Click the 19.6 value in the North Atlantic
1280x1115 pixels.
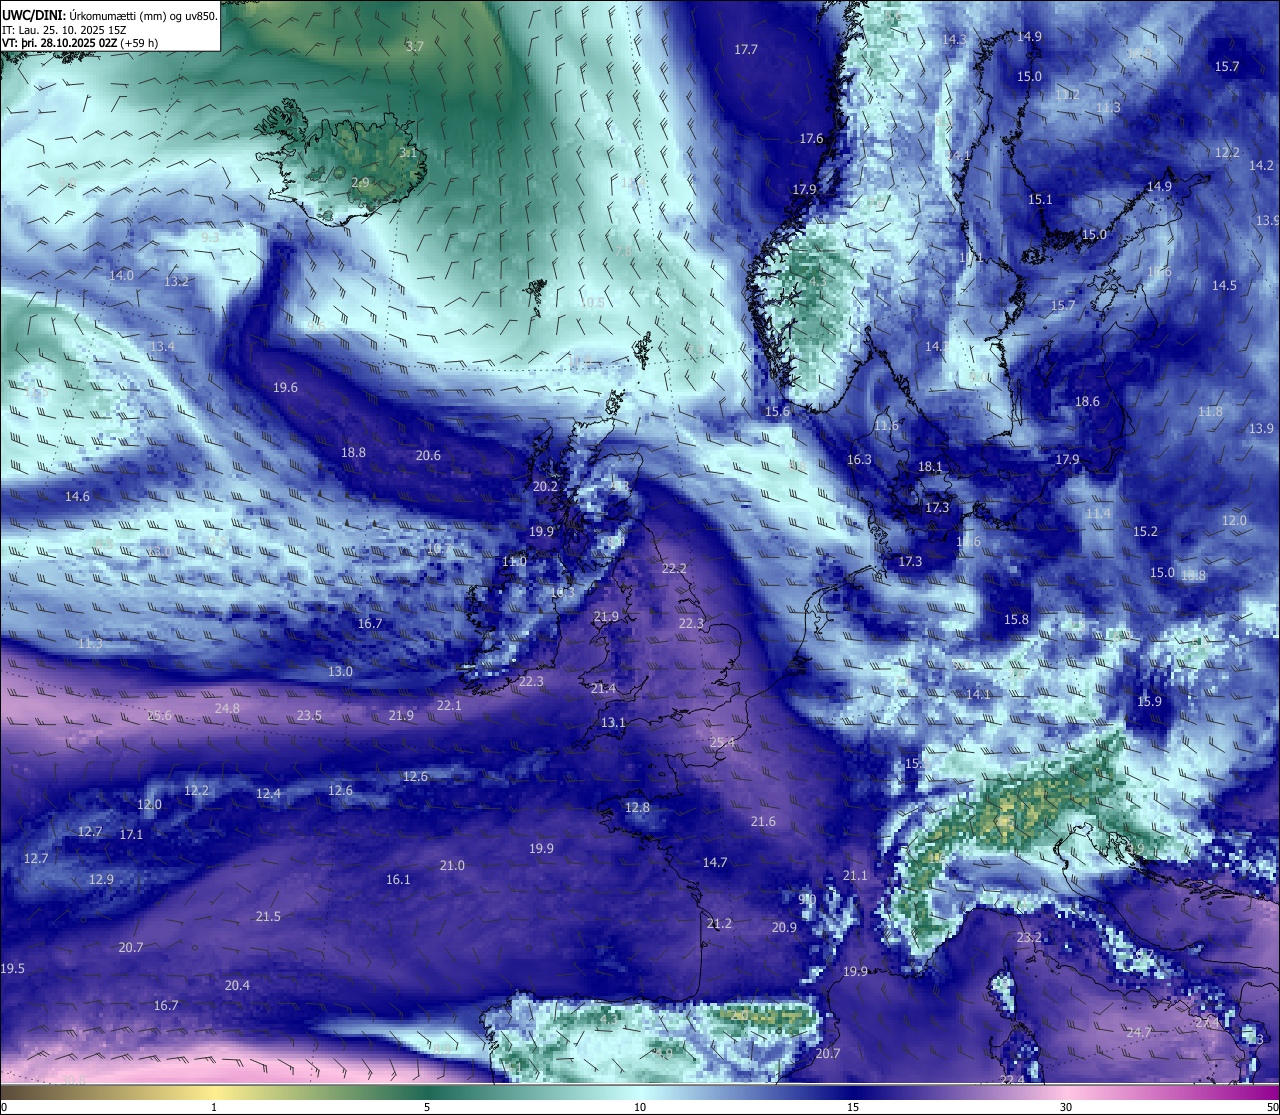pos(285,387)
